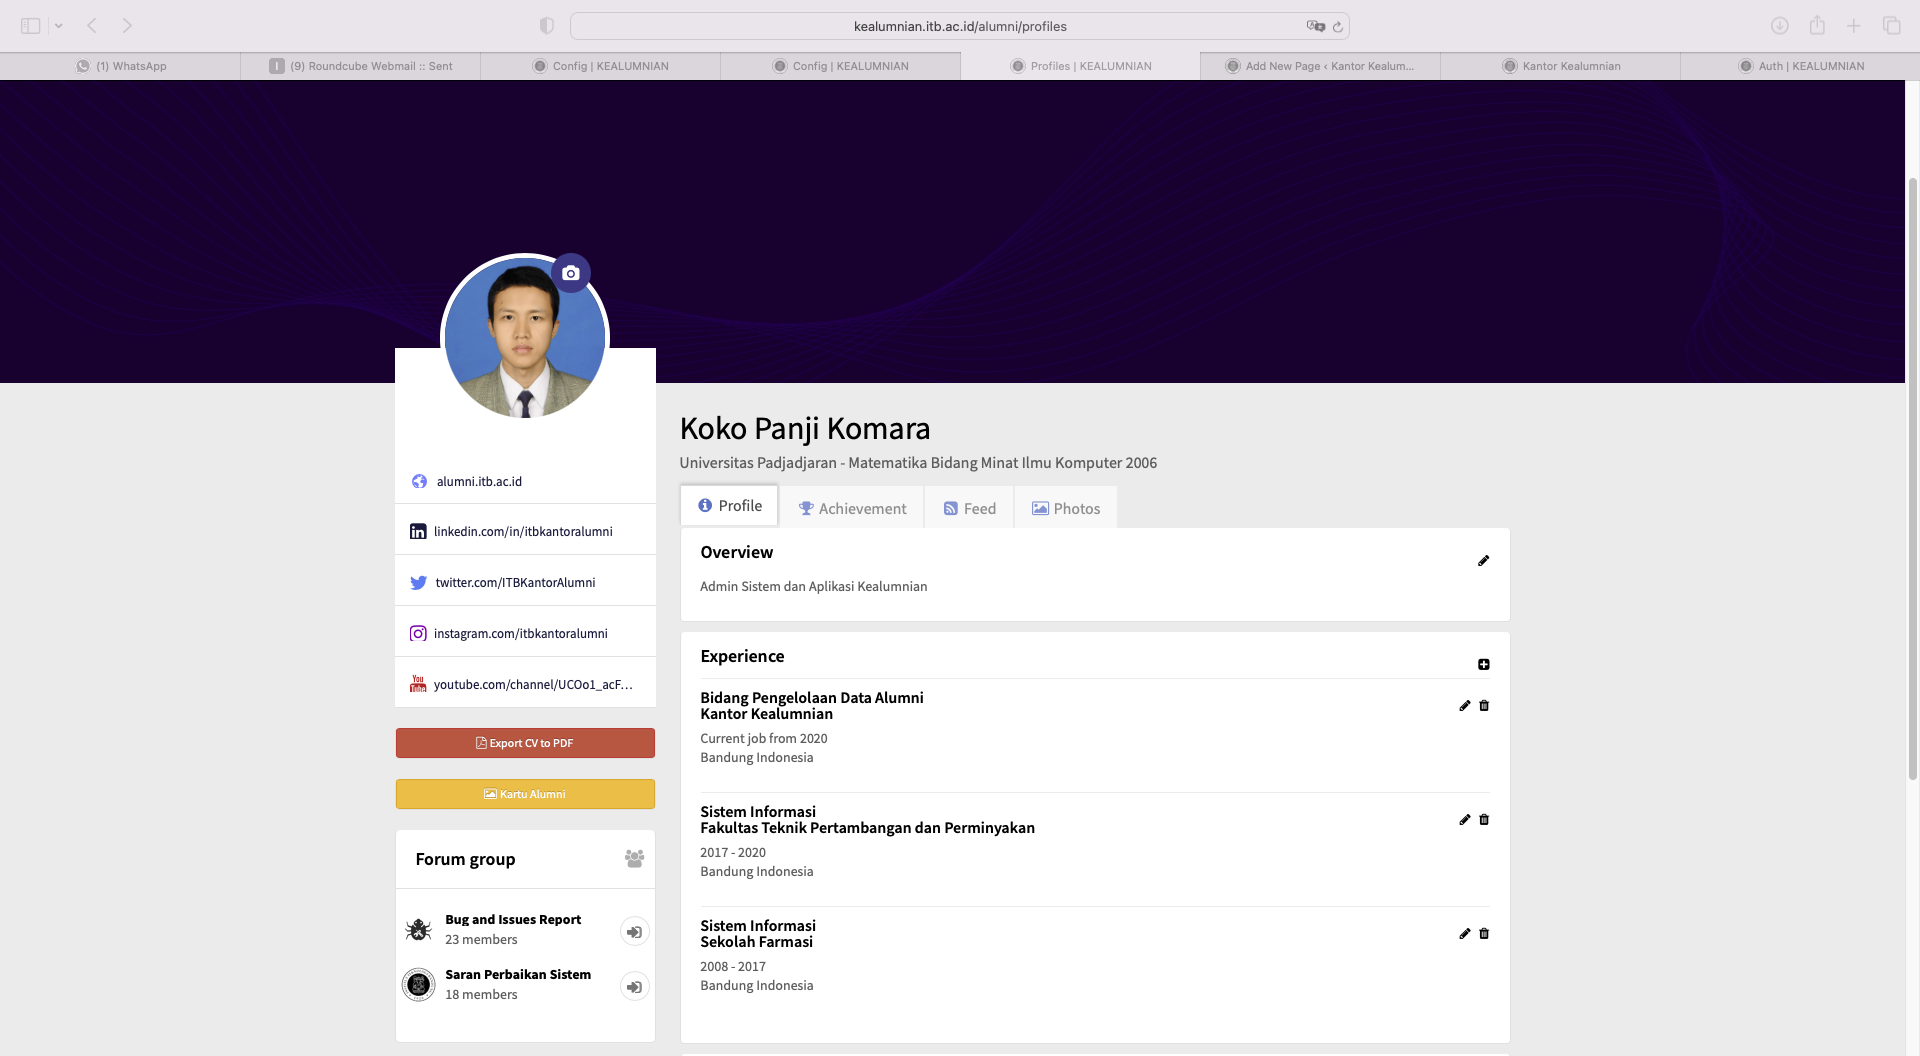1920x1056 pixels.
Task: Expand the Safari sidebar dropdown chevron
Action: coord(59,26)
